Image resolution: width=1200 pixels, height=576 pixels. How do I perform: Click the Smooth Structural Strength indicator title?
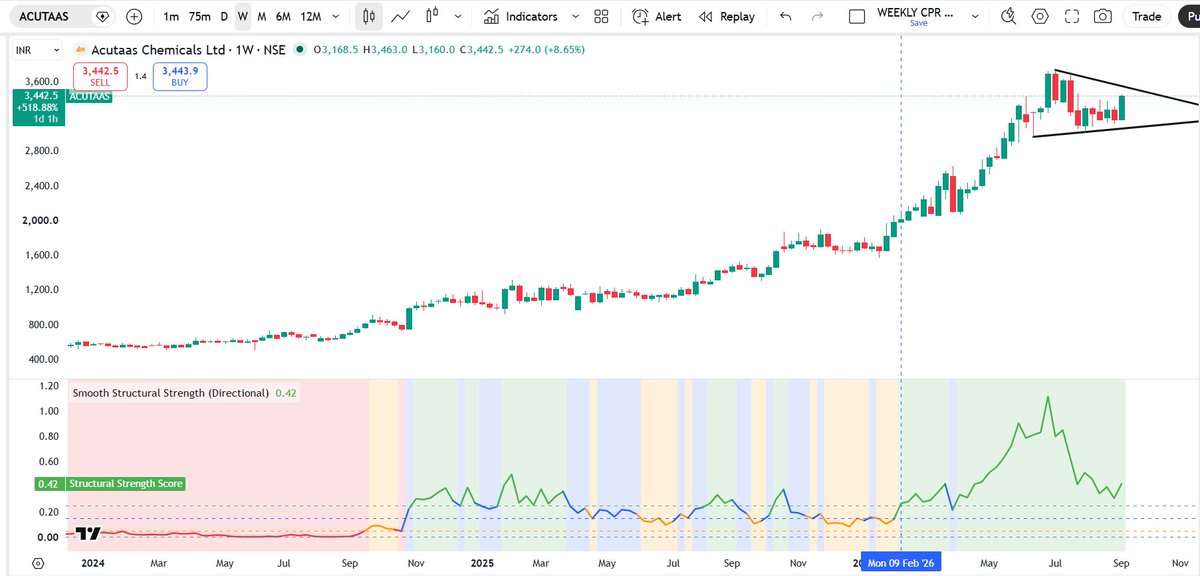tap(170, 393)
